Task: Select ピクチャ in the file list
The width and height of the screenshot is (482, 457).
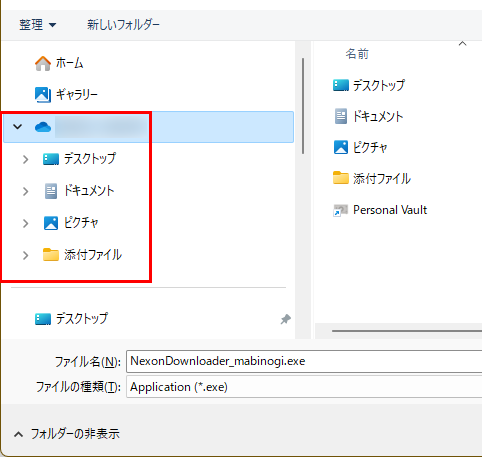Action: click(370, 147)
